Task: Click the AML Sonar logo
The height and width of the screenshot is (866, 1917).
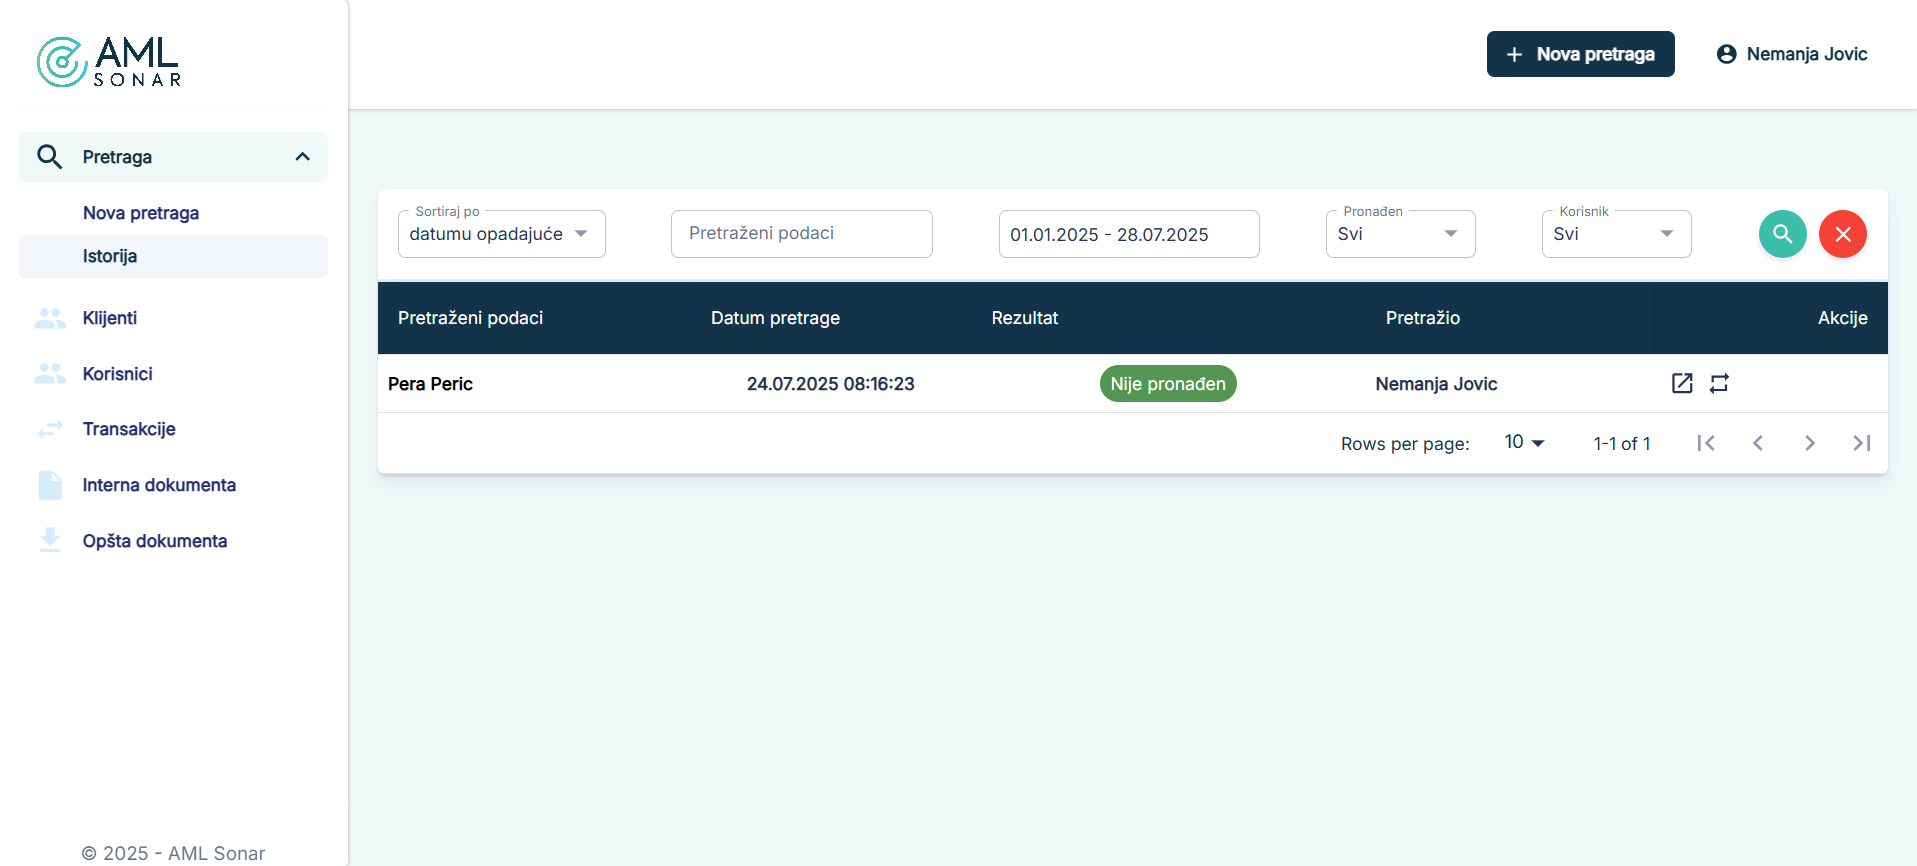Action: pyautogui.click(x=108, y=62)
